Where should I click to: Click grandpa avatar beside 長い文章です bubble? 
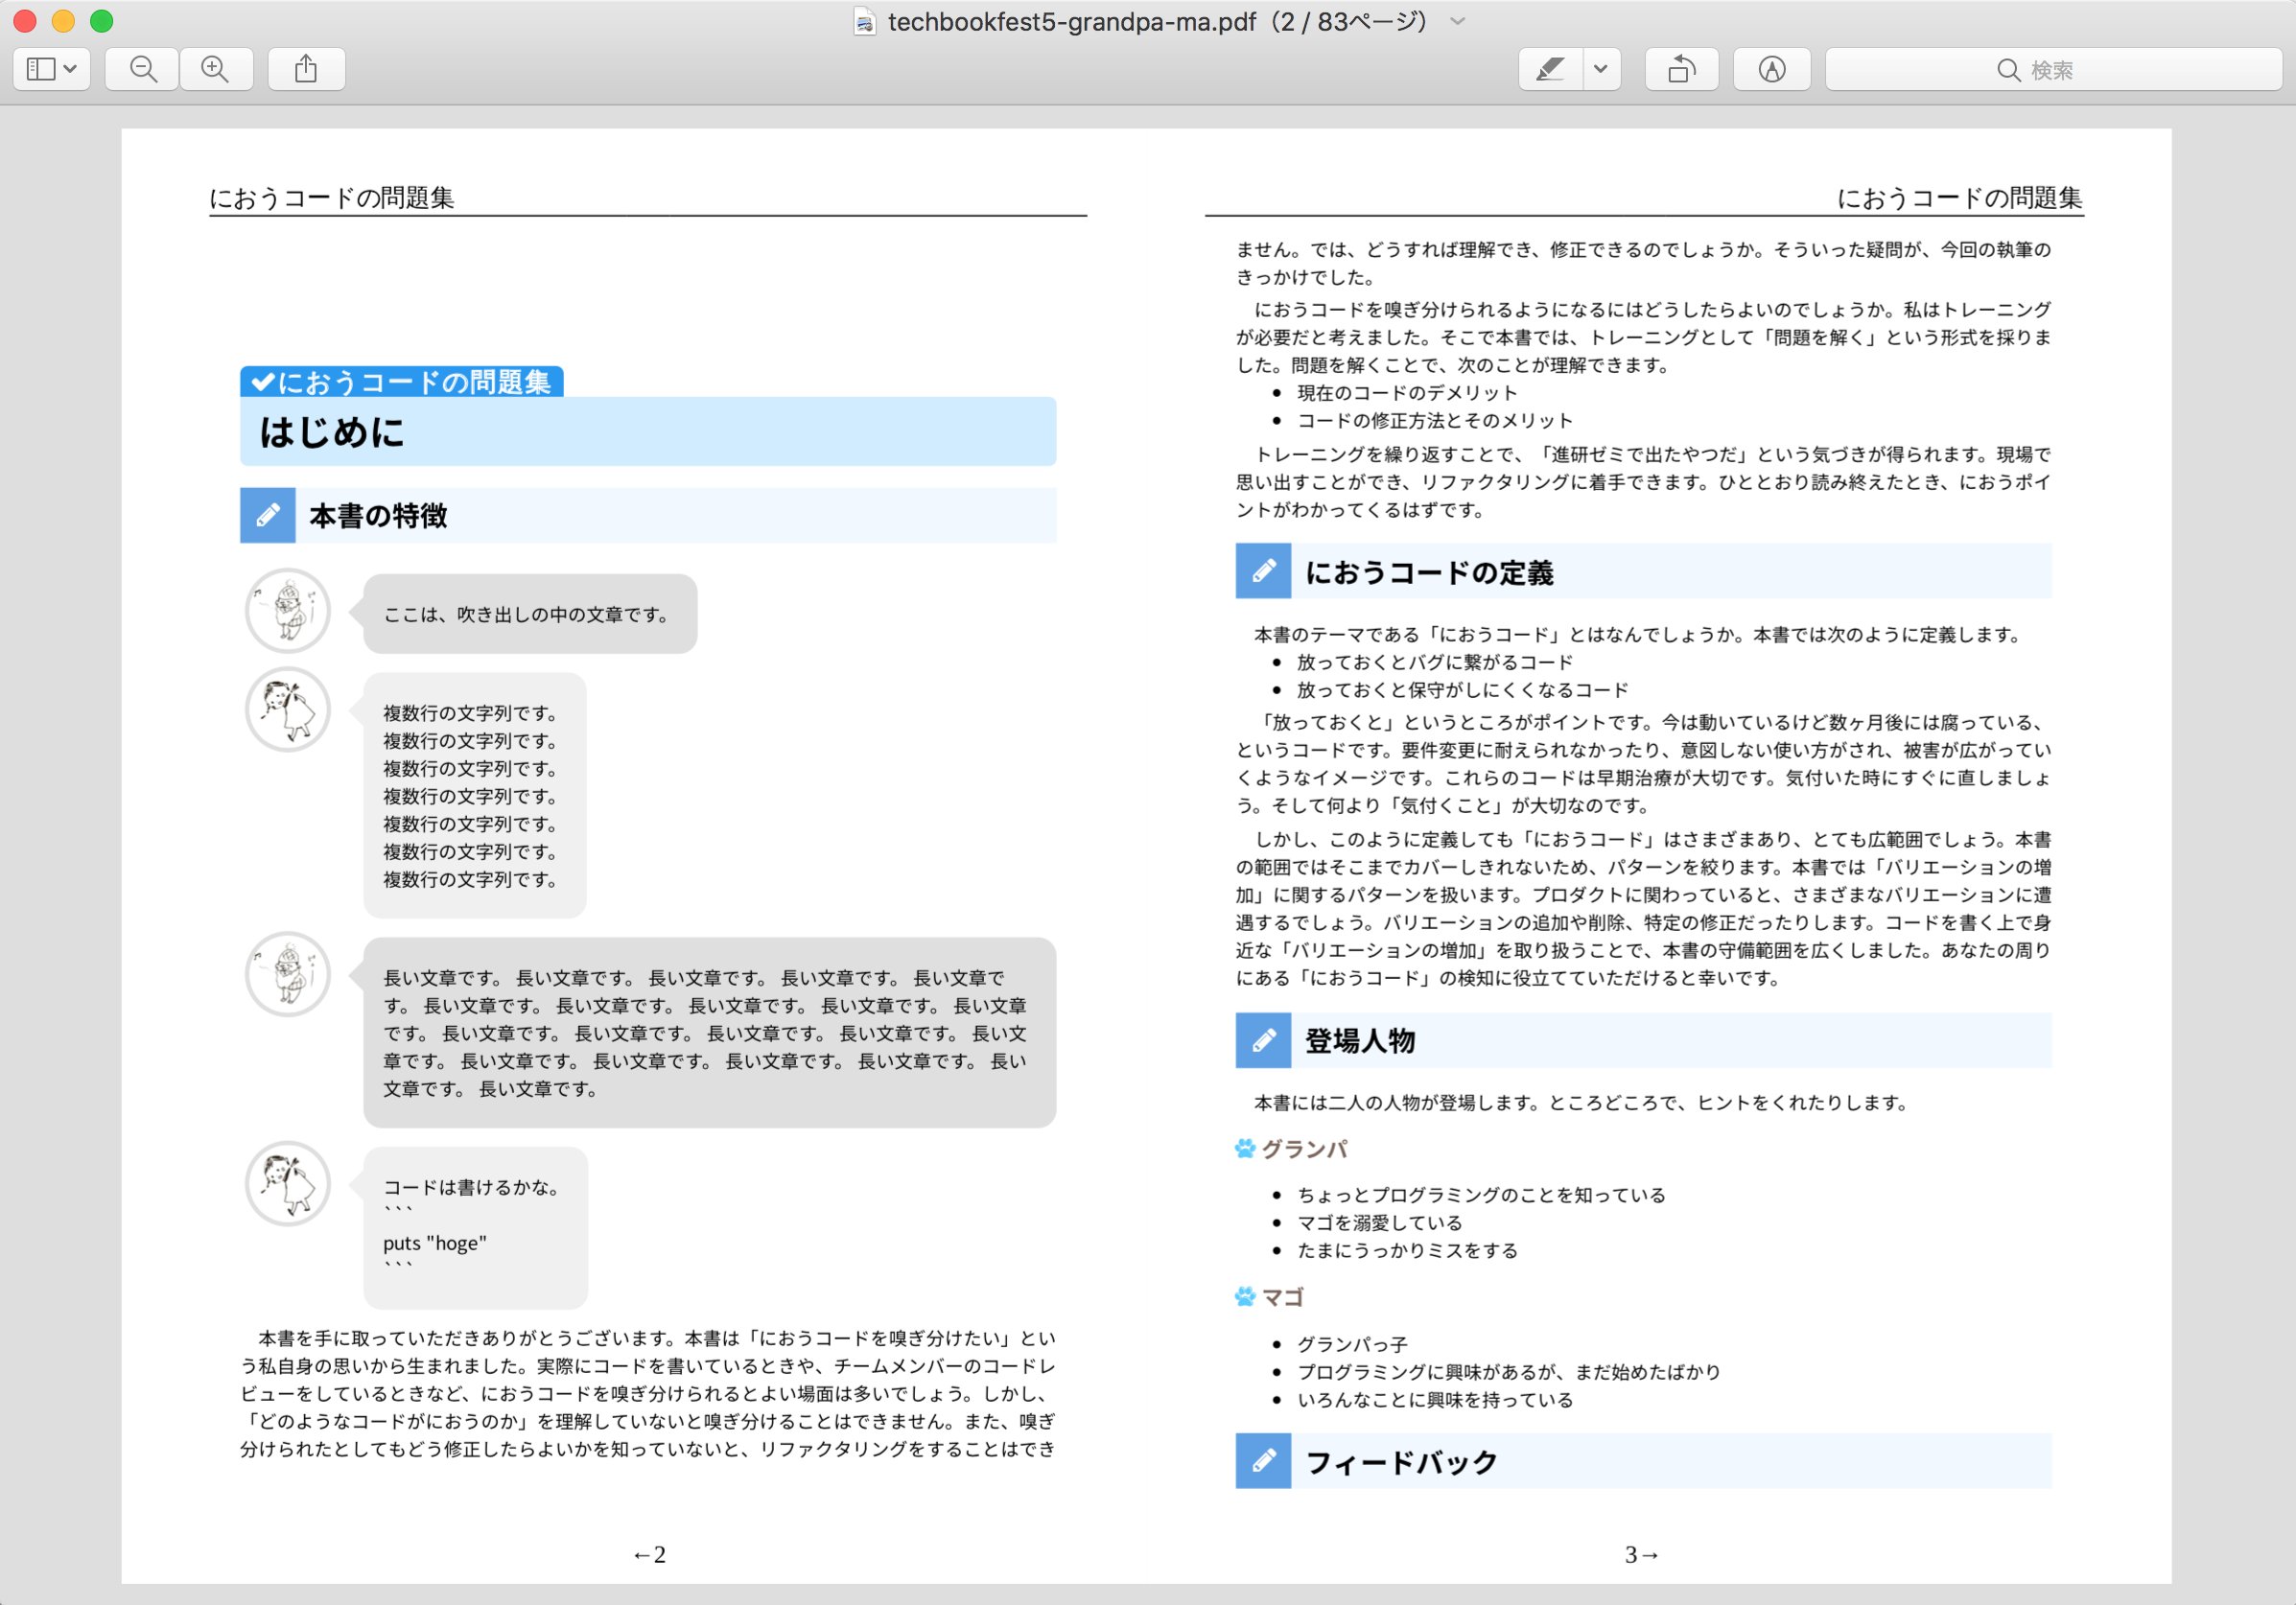[x=288, y=975]
